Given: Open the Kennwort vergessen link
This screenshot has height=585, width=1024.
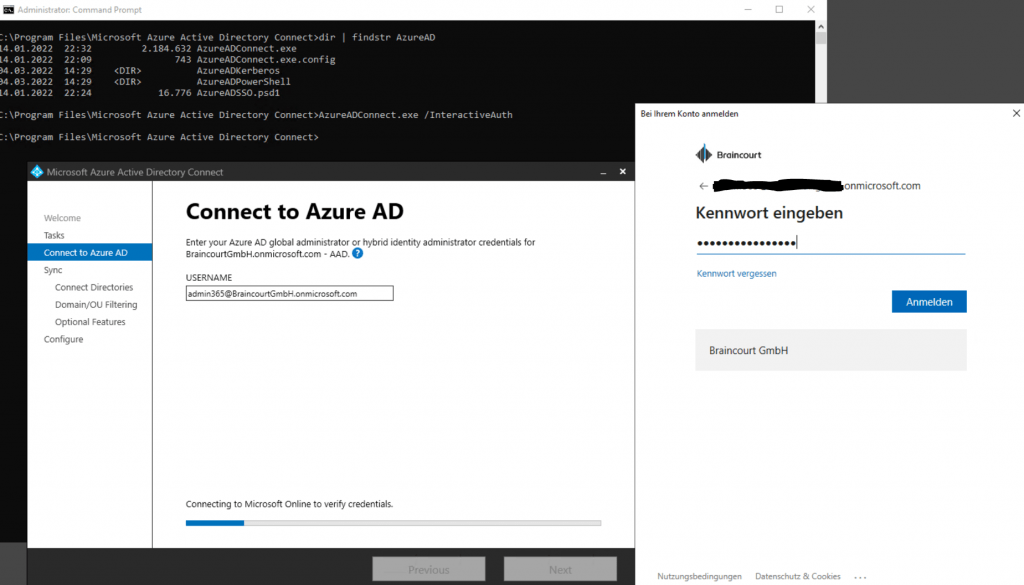Looking at the screenshot, I should click(736, 274).
